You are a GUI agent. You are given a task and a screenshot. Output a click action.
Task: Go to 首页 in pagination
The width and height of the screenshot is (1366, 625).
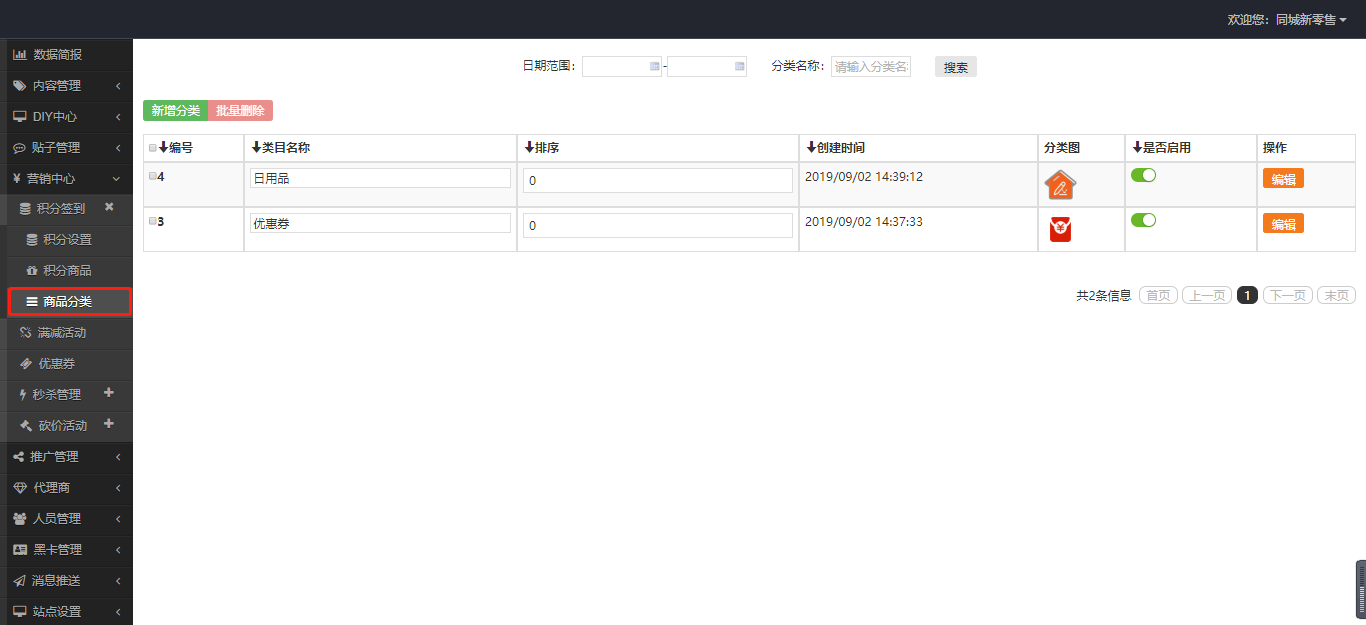(x=1158, y=295)
